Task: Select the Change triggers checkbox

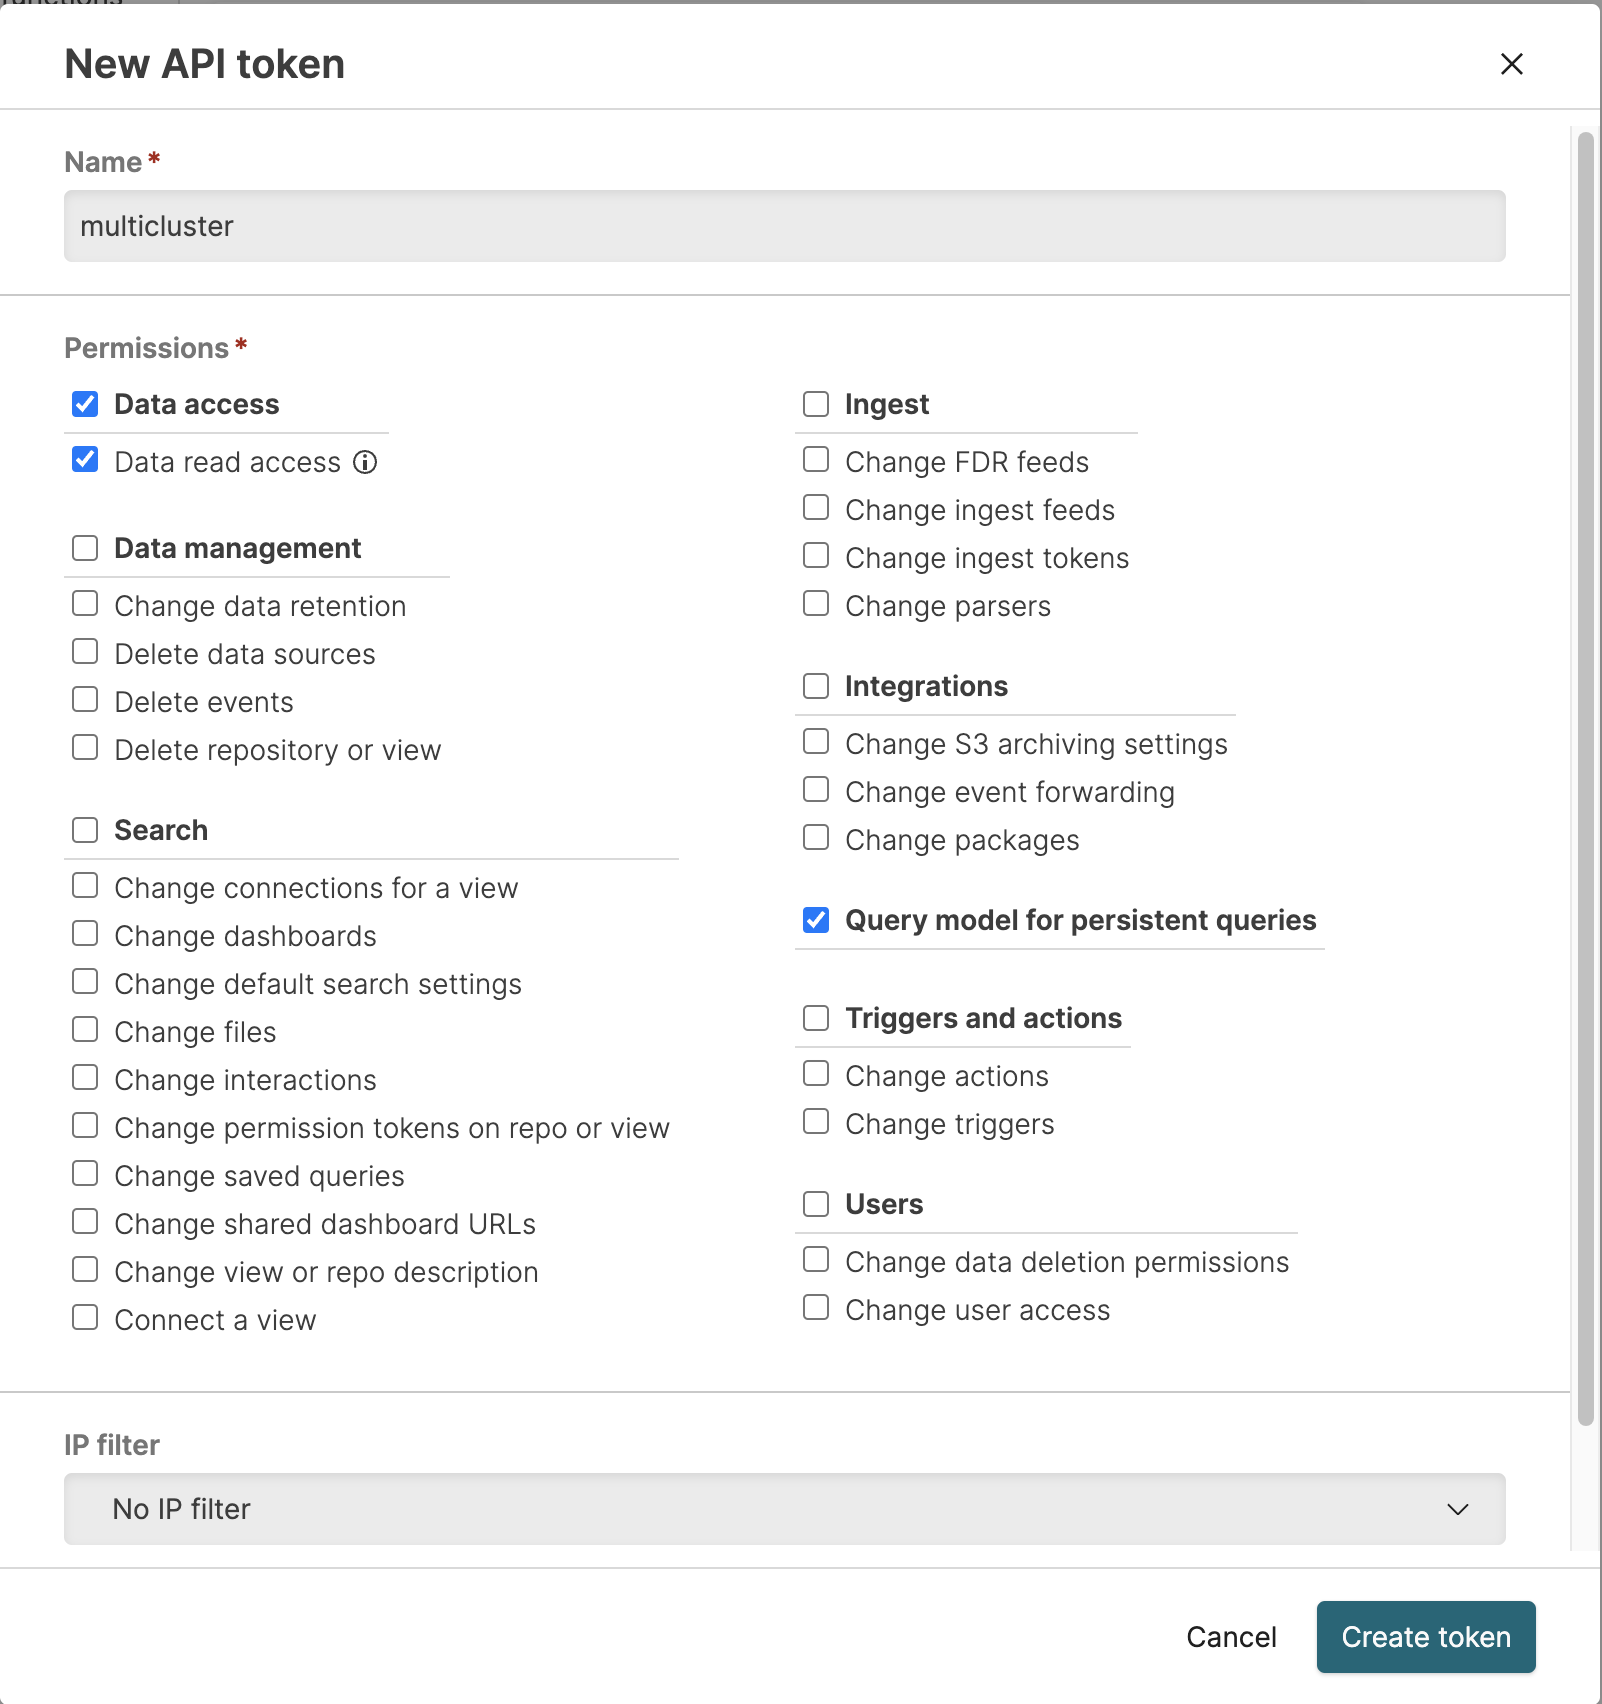Action: point(816,1122)
